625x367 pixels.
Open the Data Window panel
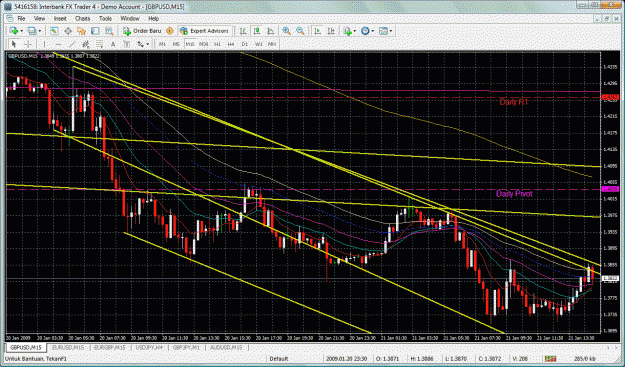pos(68,31)
